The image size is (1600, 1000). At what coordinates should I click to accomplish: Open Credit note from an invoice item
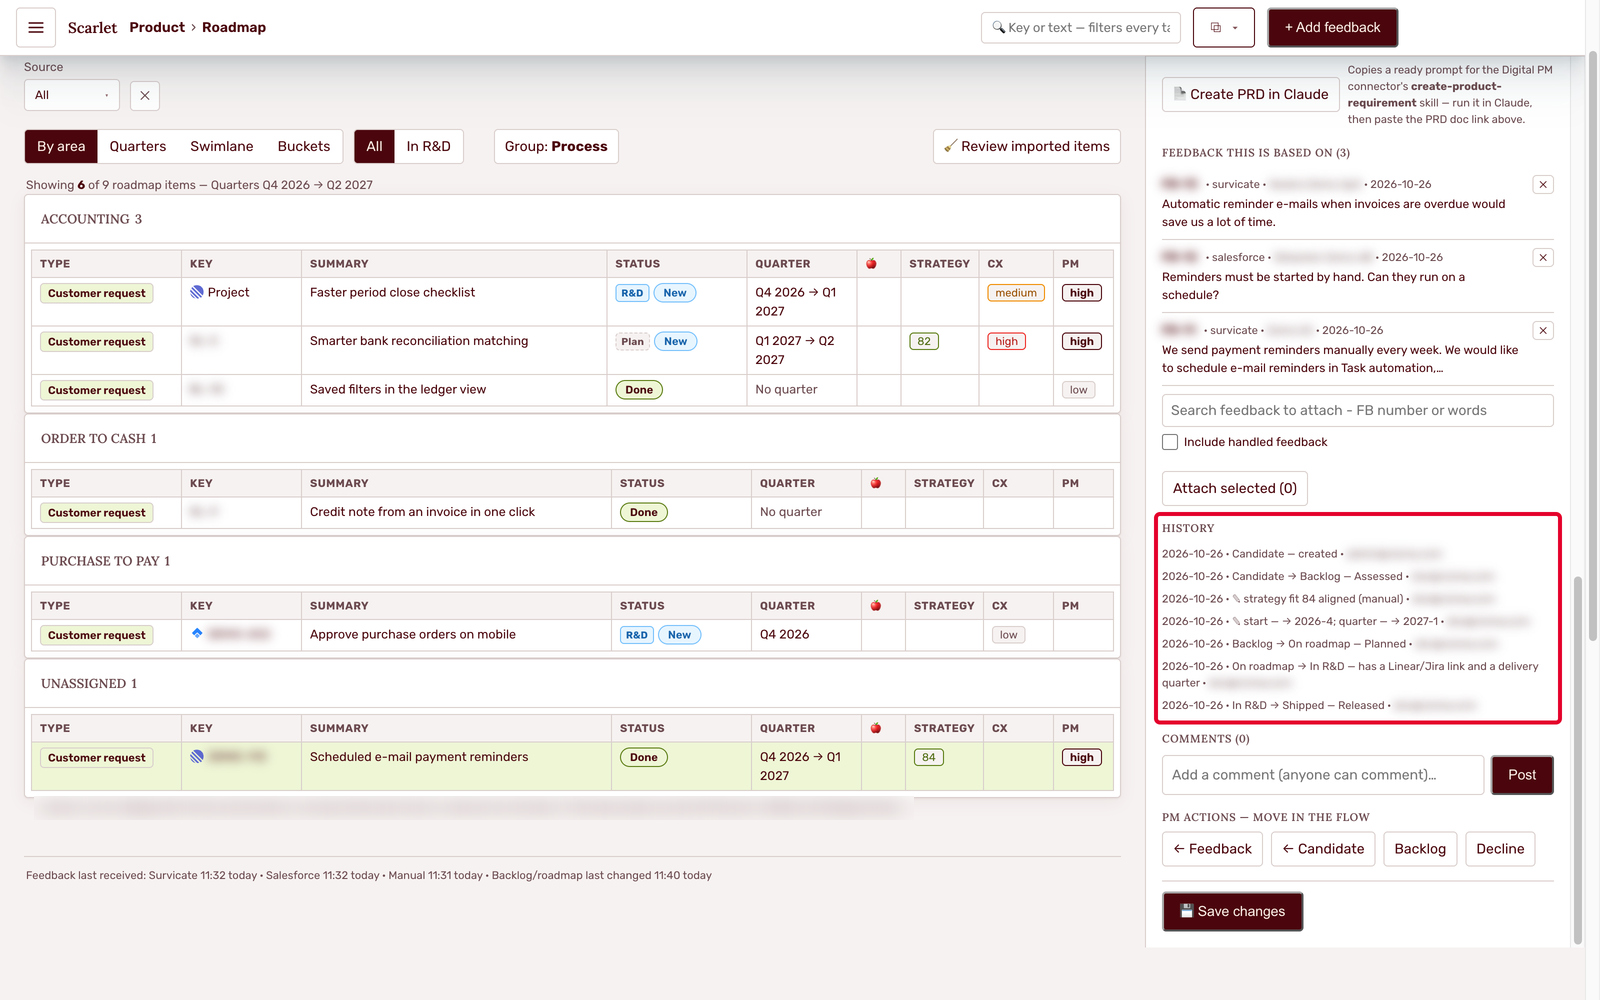pyautogui.click(x=422, y=512)
